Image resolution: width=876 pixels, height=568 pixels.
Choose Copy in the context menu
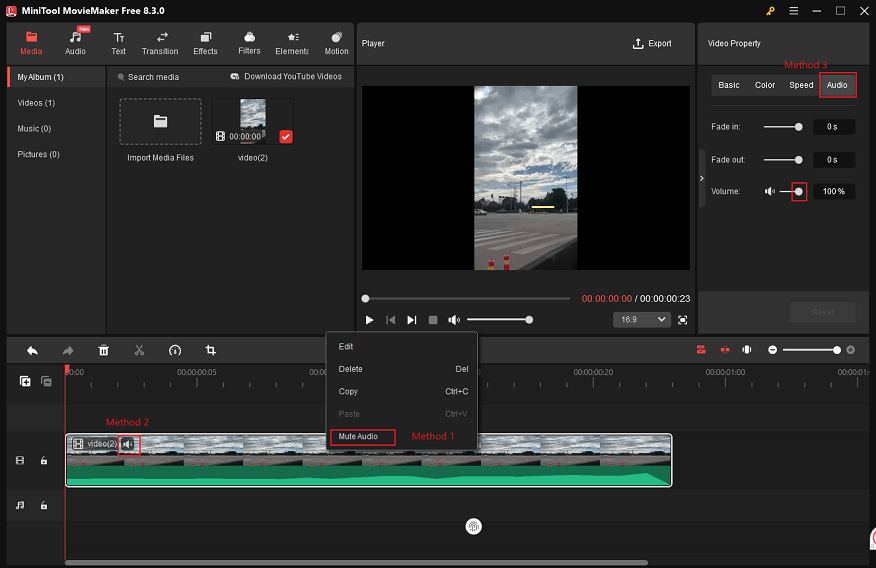(x=402, y=392)
